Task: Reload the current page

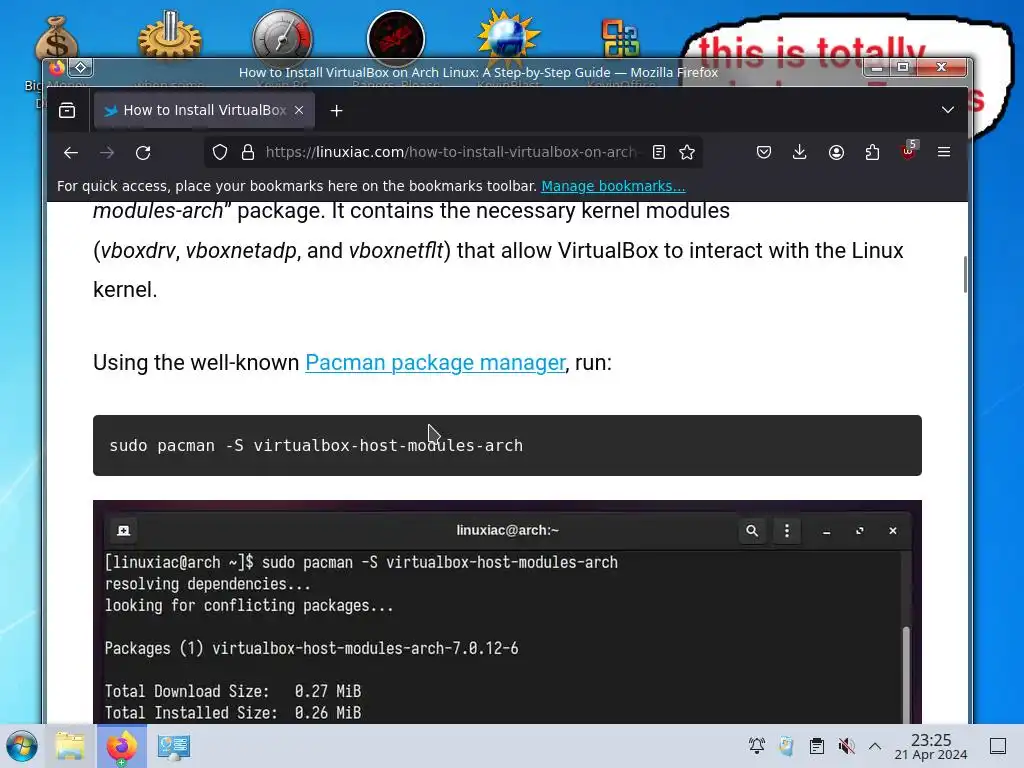Action: [x=143, y=153]
